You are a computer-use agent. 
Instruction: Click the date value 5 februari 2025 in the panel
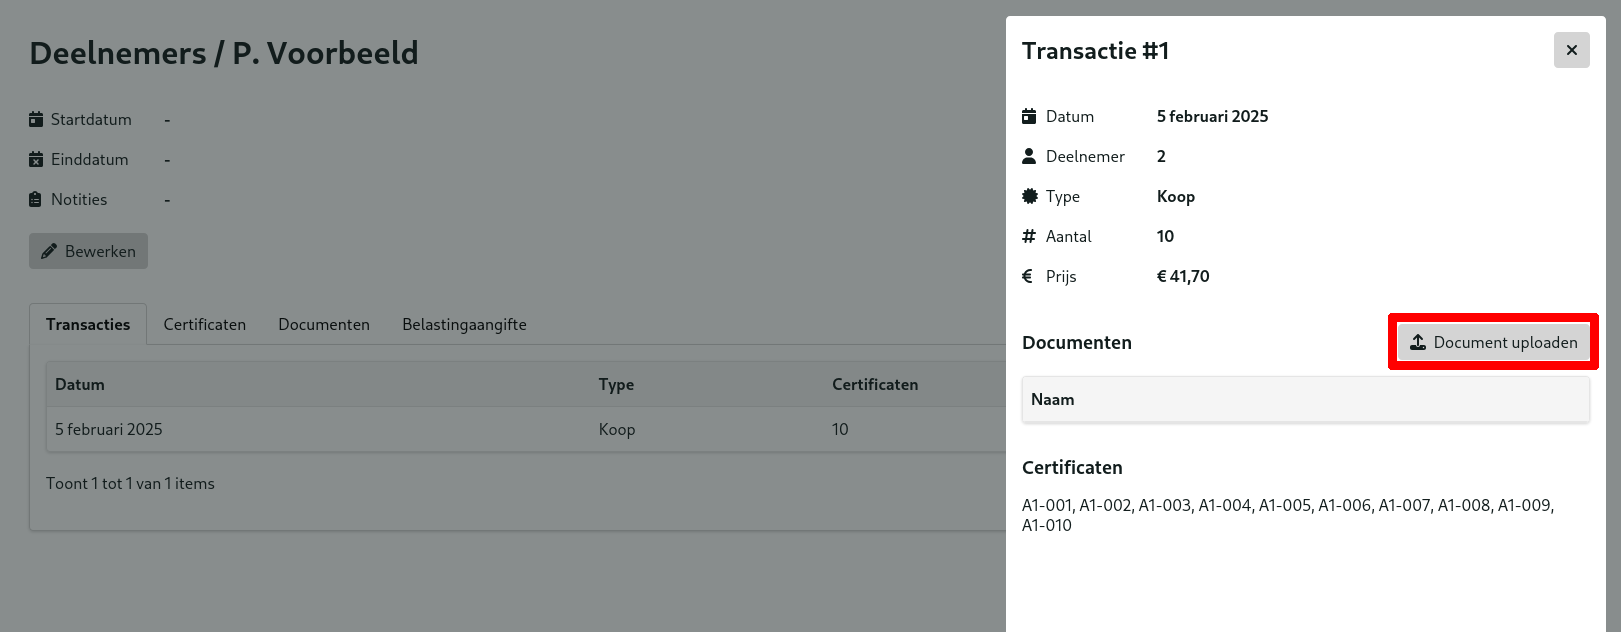(1212, 116)
